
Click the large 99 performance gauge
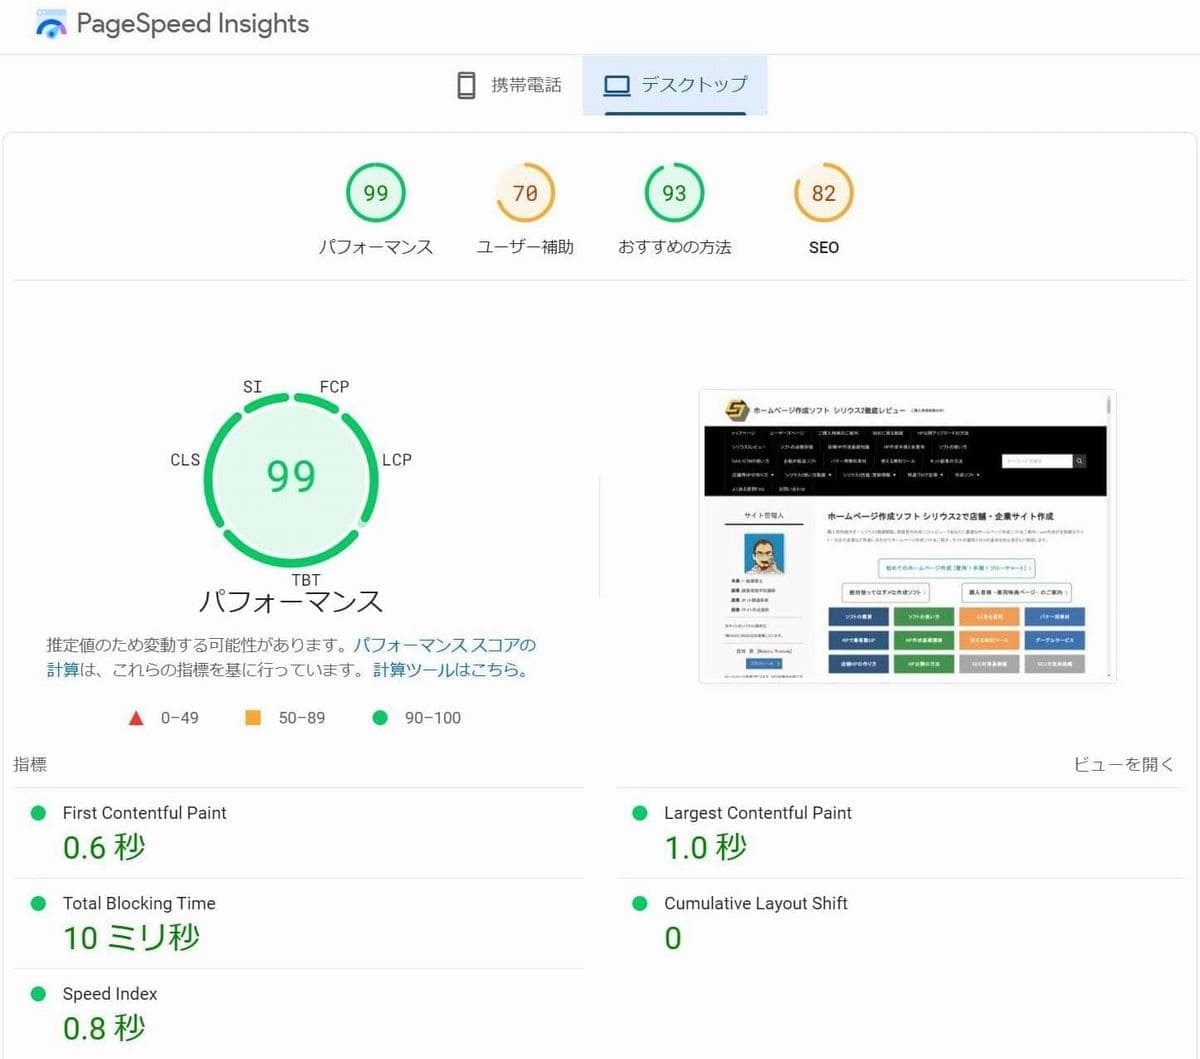[290, 478]
